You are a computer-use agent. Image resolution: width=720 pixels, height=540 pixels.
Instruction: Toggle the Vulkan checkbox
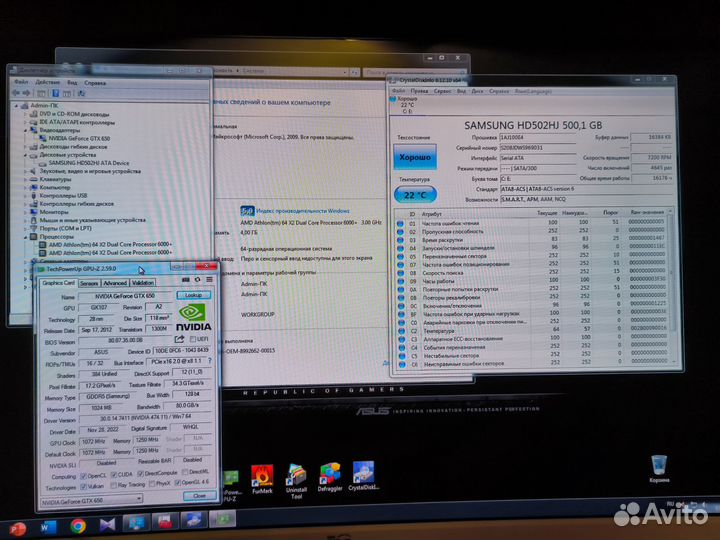point(83,486)
